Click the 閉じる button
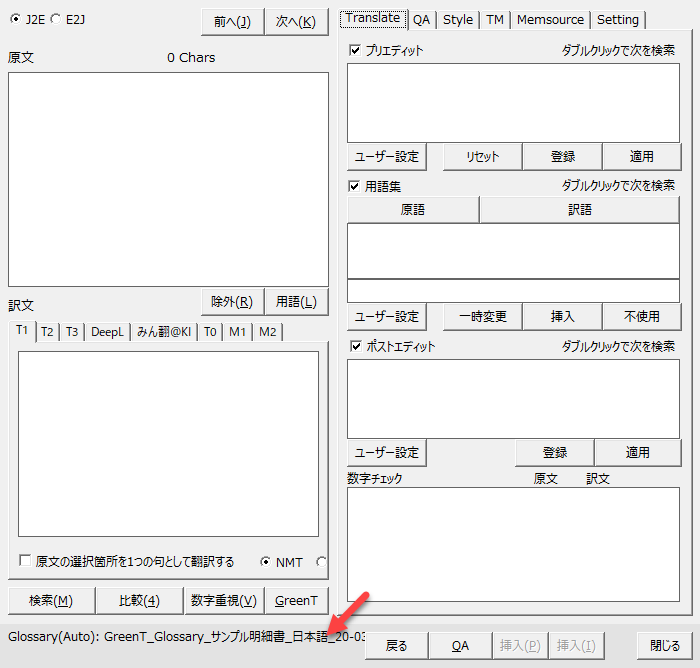700x668 pixels. (665, 646)
